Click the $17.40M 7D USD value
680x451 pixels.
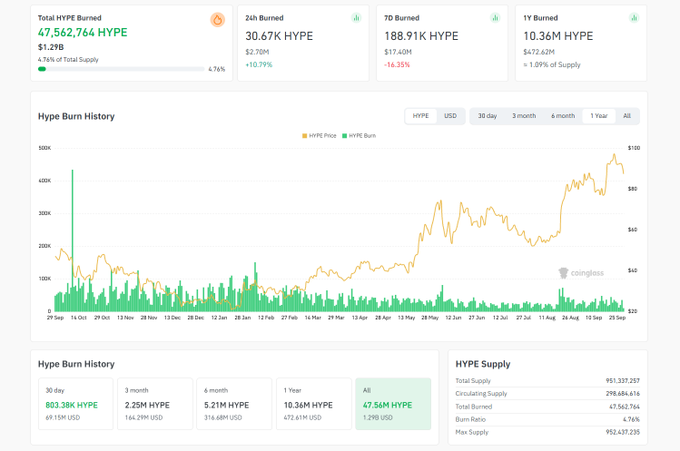click(398, 52)
